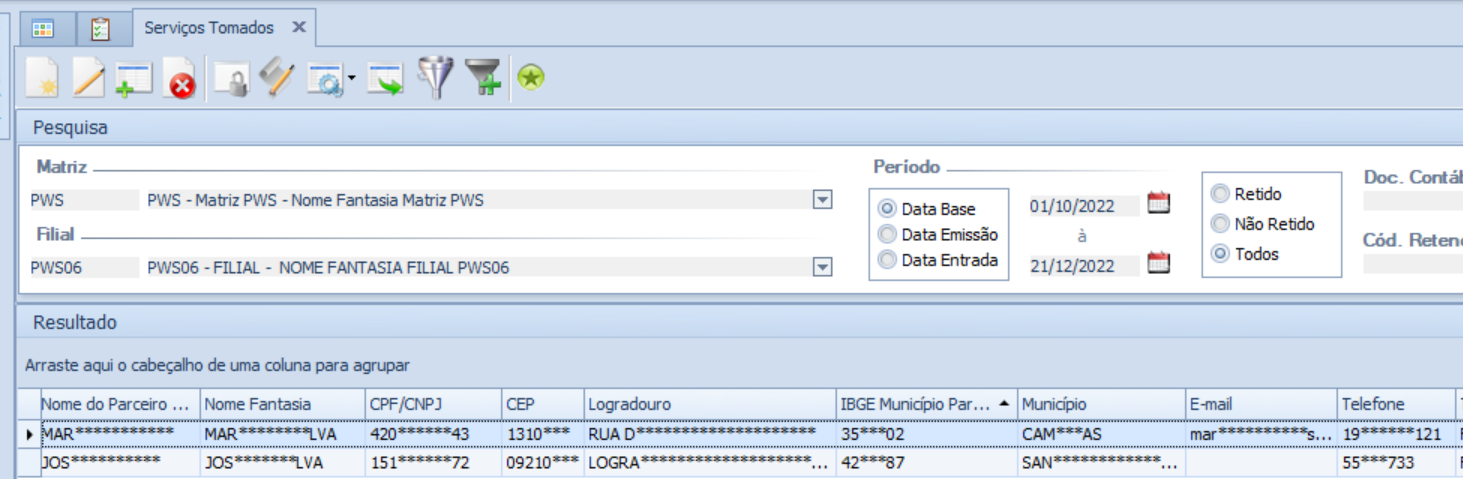Click Telefone cell 19******121
Screen dimensions: 1463x479
pos(1396,434)
